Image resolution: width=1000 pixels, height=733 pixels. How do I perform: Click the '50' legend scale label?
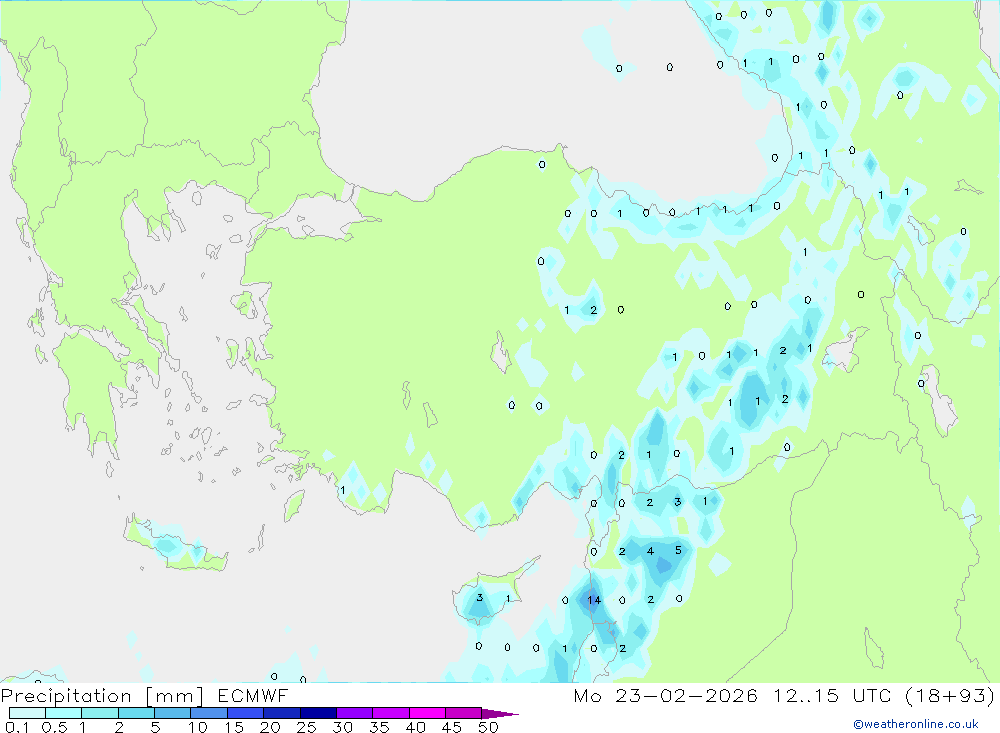pos(488,727)
